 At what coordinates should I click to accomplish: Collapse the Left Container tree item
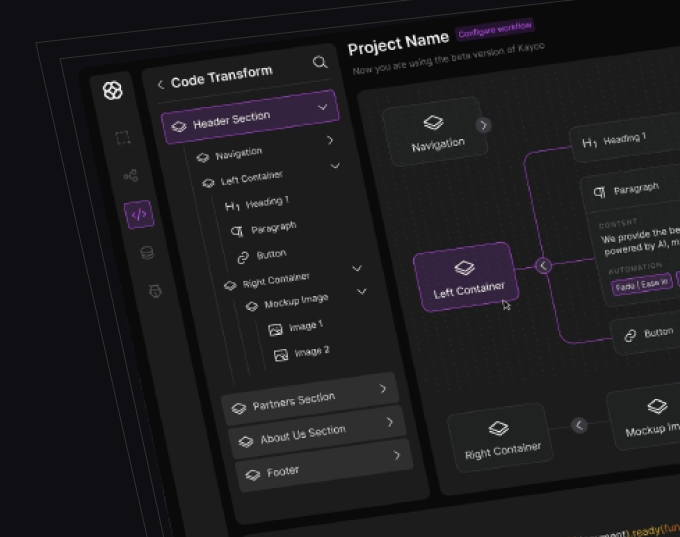point(335,166)
